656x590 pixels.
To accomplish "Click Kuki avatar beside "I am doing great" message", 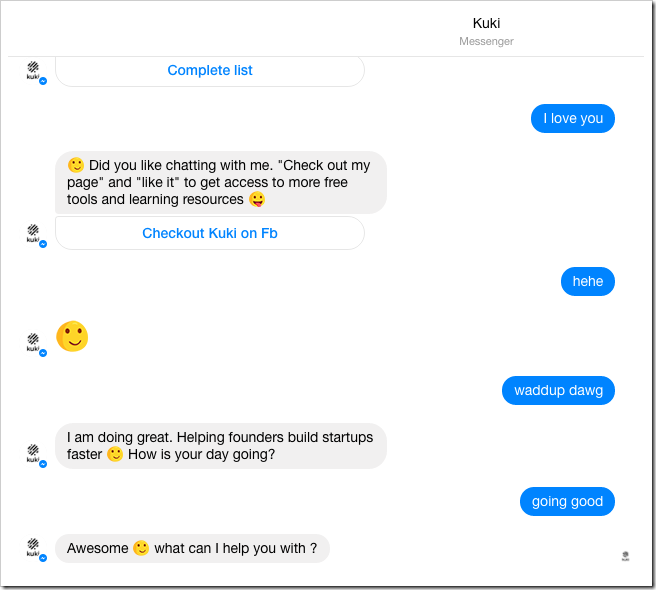I will tap(33, 453).
